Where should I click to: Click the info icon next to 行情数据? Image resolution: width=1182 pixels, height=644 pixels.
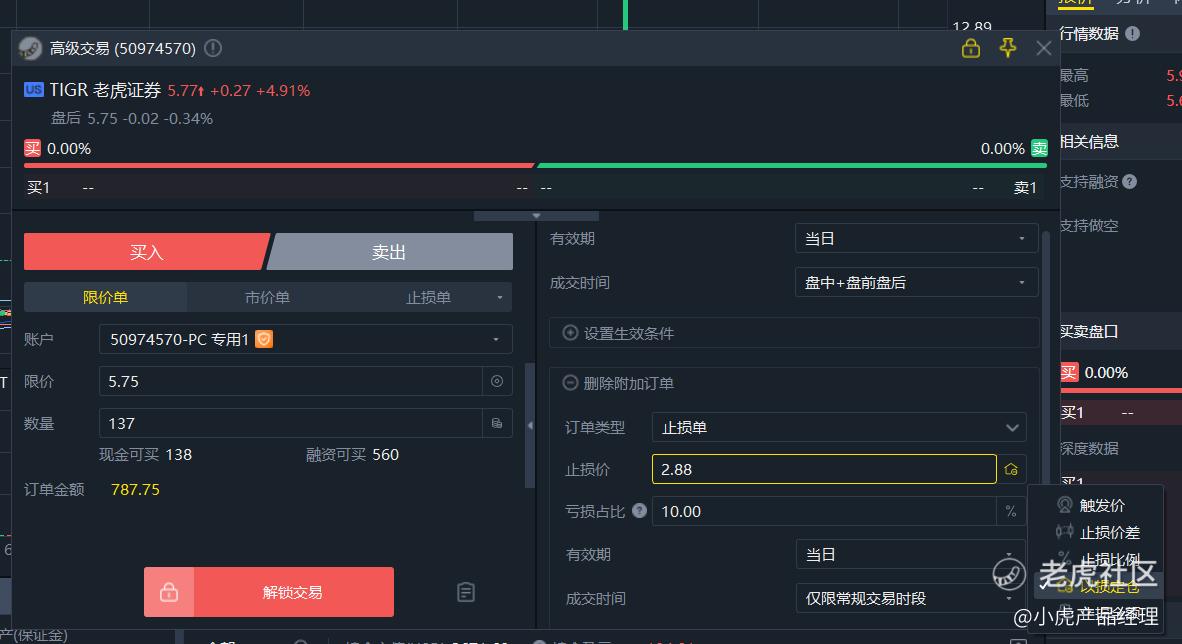pyautogui.click(x=1132, y=33)
